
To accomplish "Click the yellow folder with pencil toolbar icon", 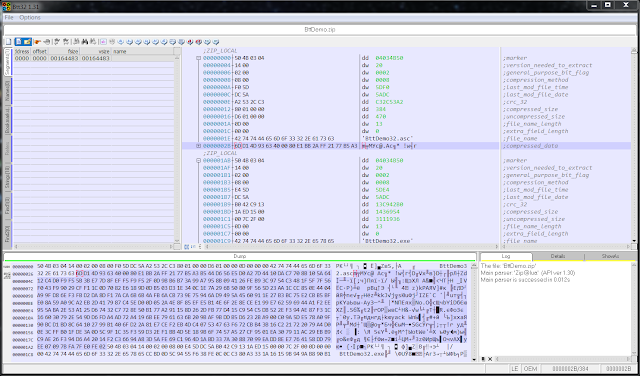I will click(x=27, y=42).
